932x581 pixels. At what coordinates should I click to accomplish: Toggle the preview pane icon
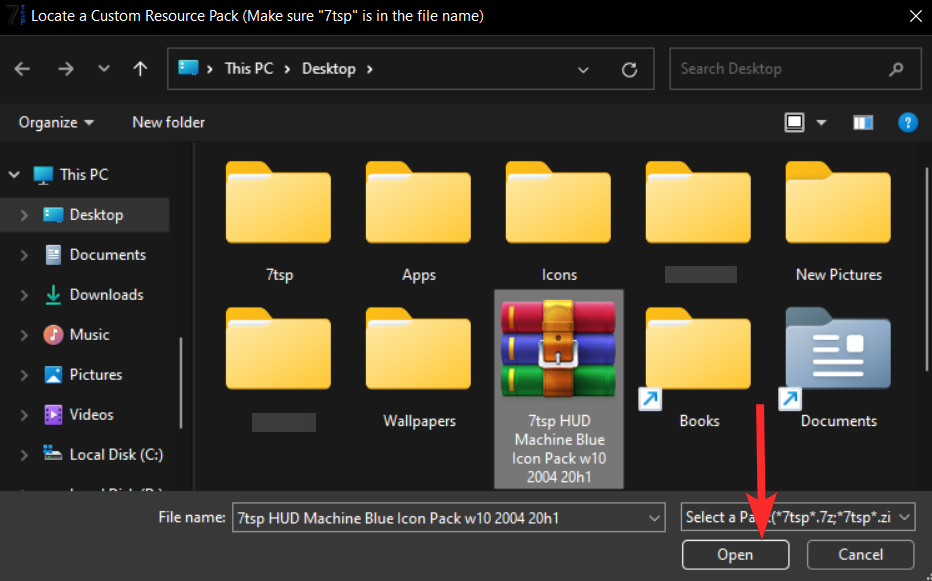(x=863, y=122)
